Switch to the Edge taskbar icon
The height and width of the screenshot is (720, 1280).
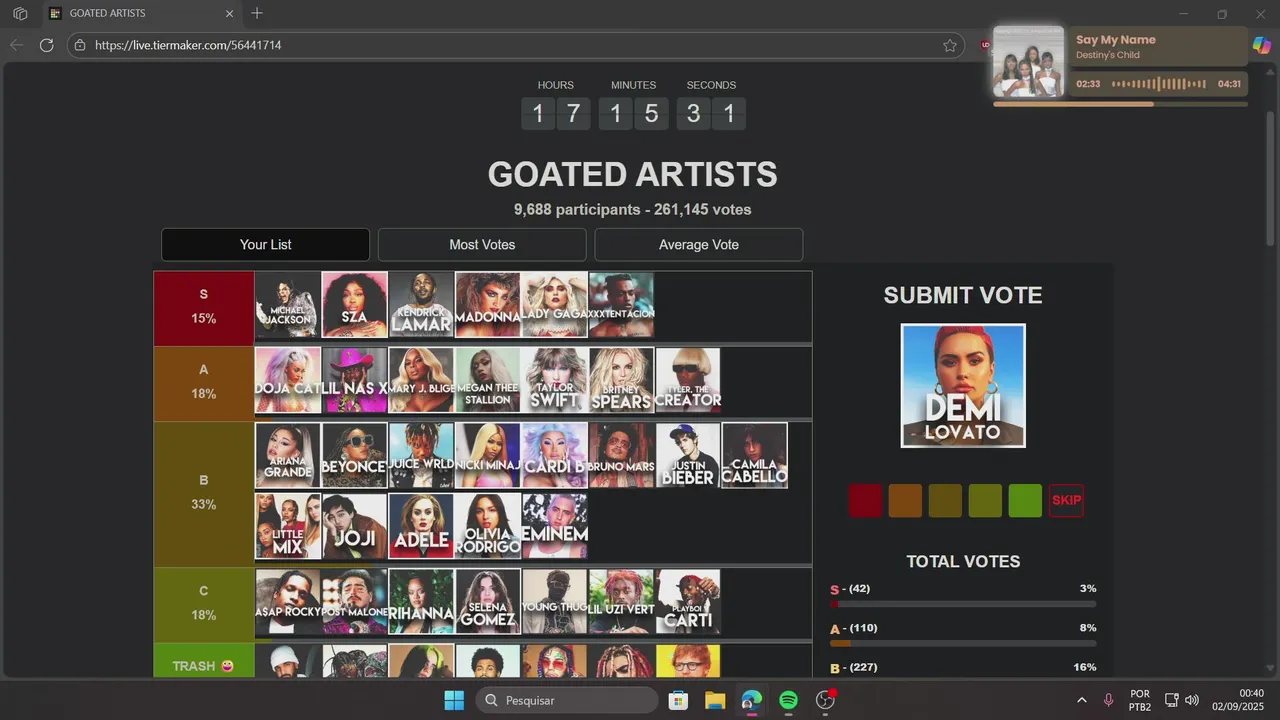click(x=751, y=700)
